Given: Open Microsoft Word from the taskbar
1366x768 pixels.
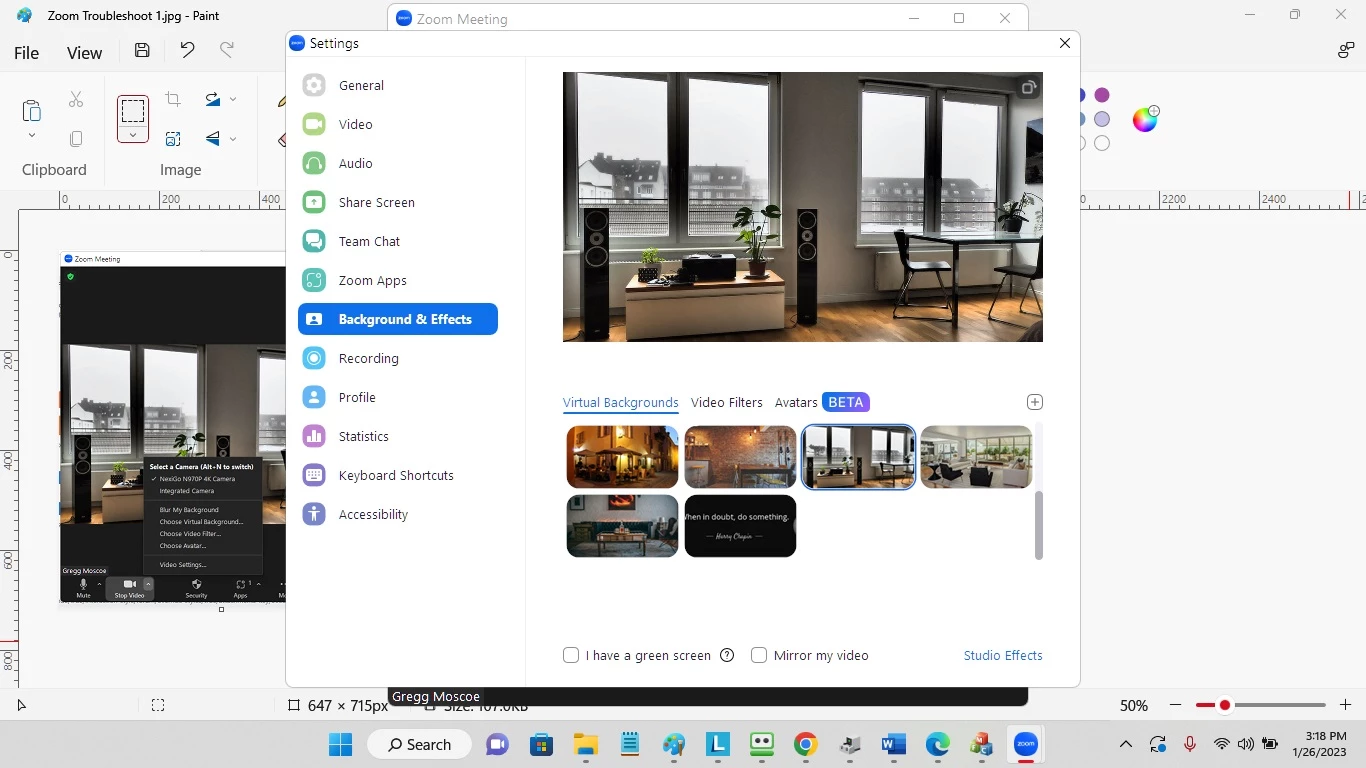Looking at the screenshot, I should (x=893, y=744).
